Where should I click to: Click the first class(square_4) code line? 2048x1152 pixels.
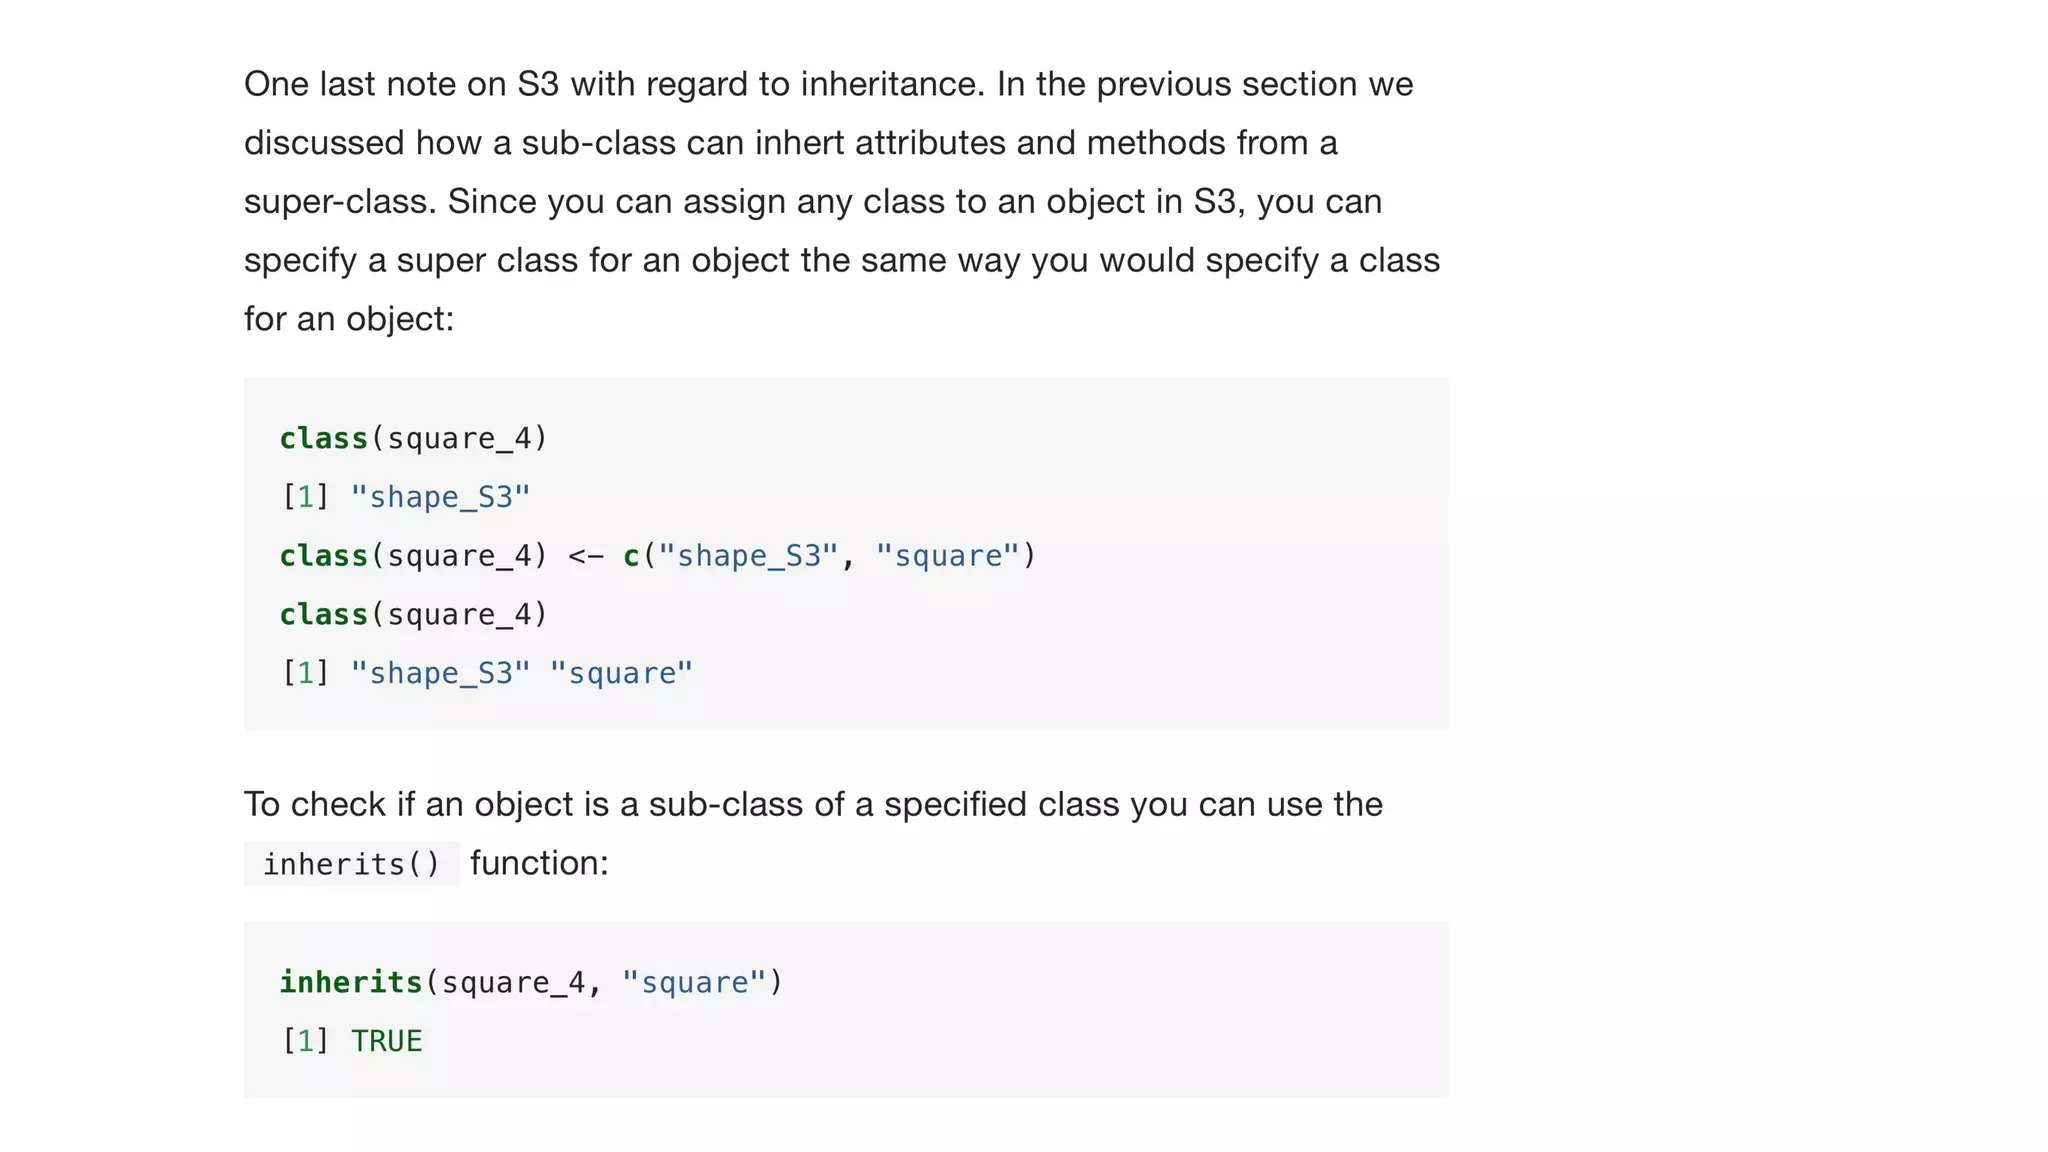point(413,438)
